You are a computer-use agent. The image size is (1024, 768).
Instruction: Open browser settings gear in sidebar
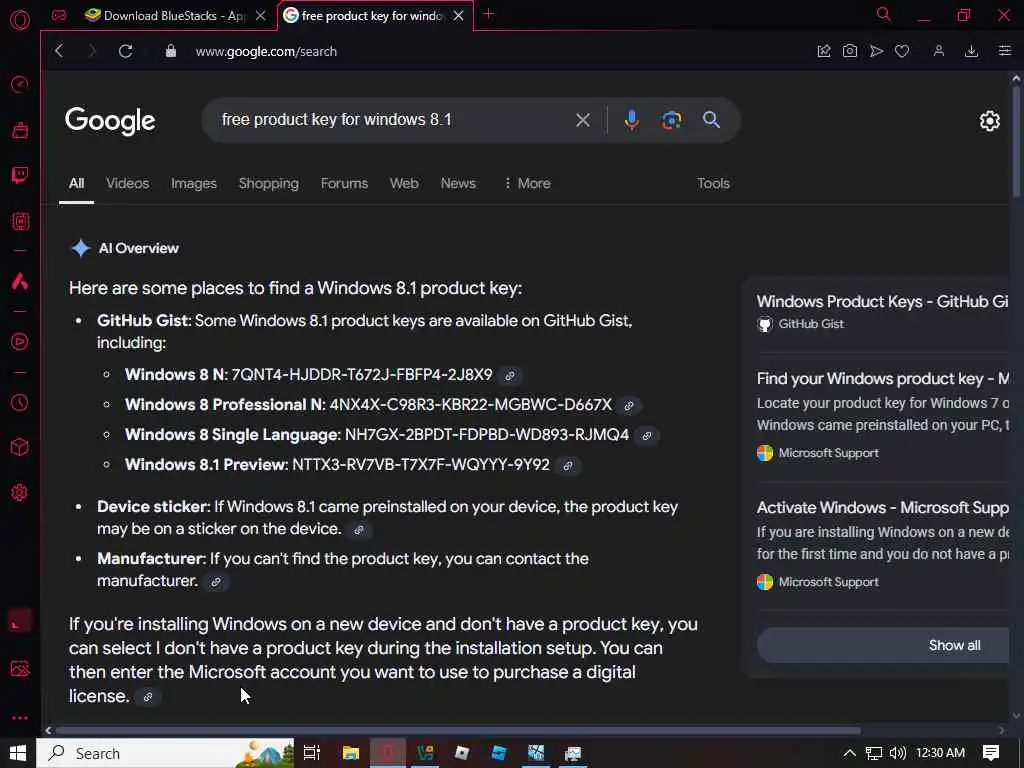[x=20, y=492]
